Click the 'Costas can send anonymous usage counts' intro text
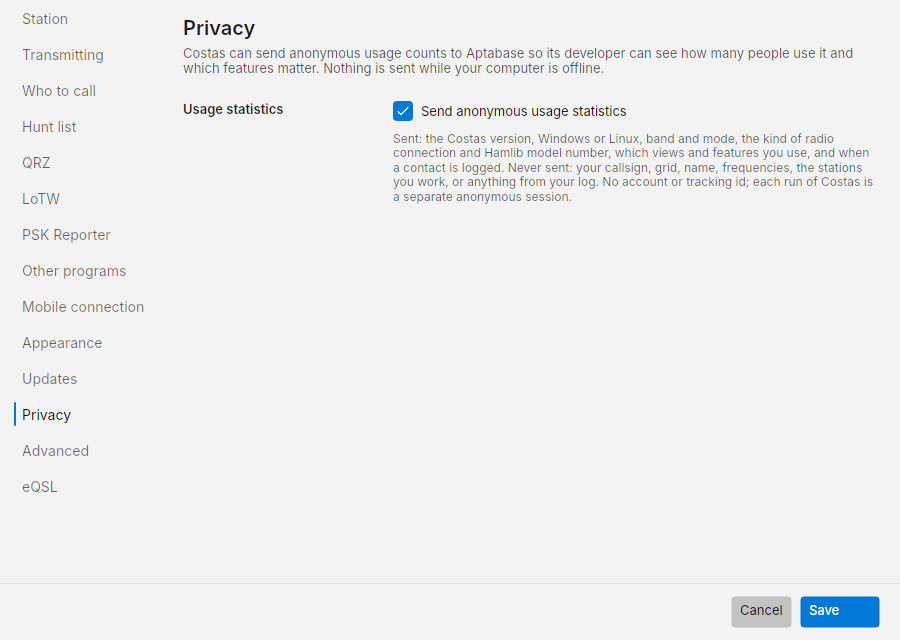Screen dimensions: 900x640 pos(518,61)
